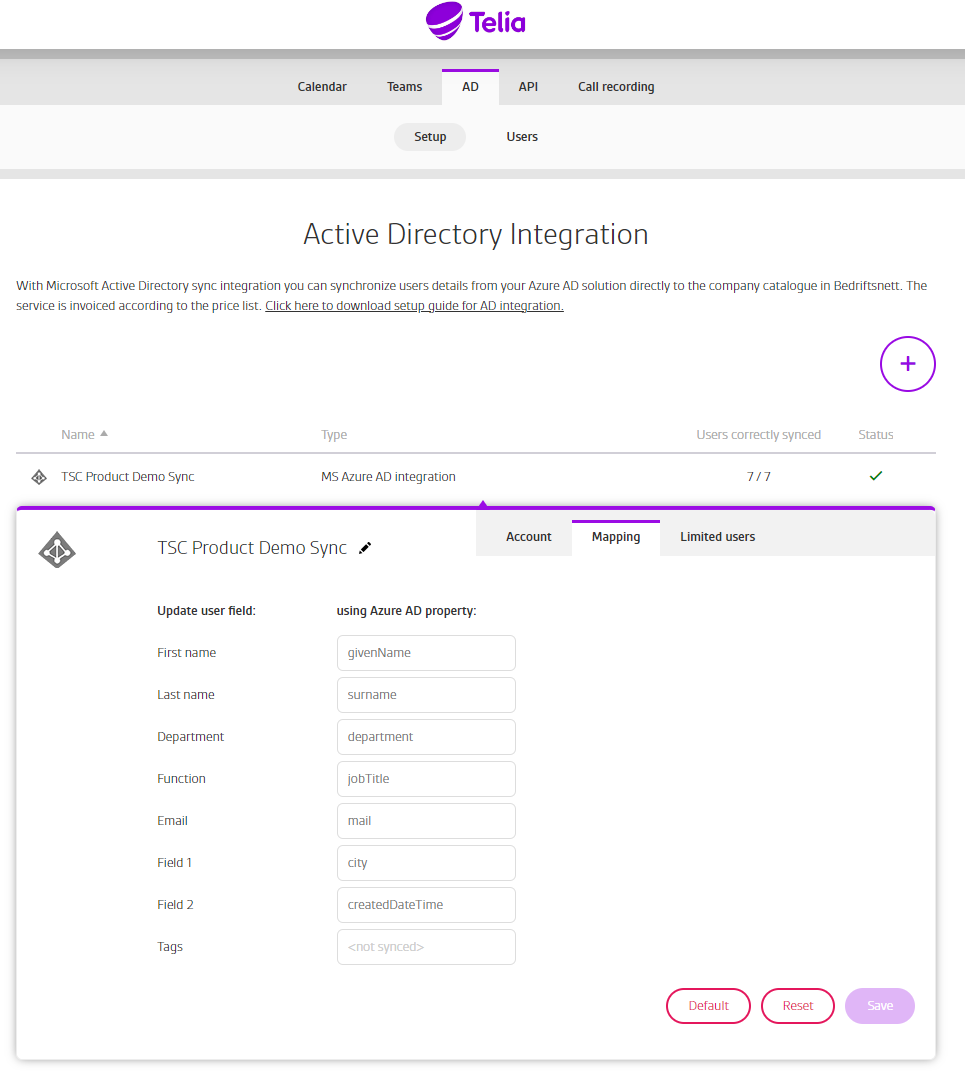The width and height of the screenshot is (965, 1071).
Task: Click the plus icon to add integration
Action: (907, 364)
